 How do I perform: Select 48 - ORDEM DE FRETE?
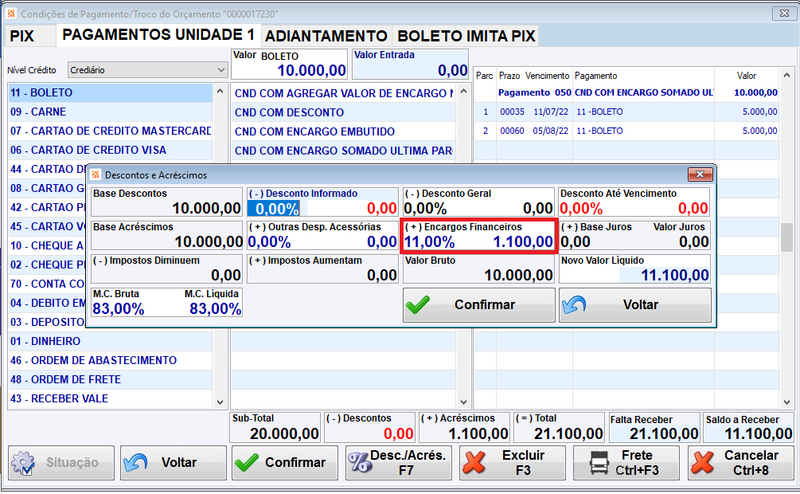[x=110, y=379]
